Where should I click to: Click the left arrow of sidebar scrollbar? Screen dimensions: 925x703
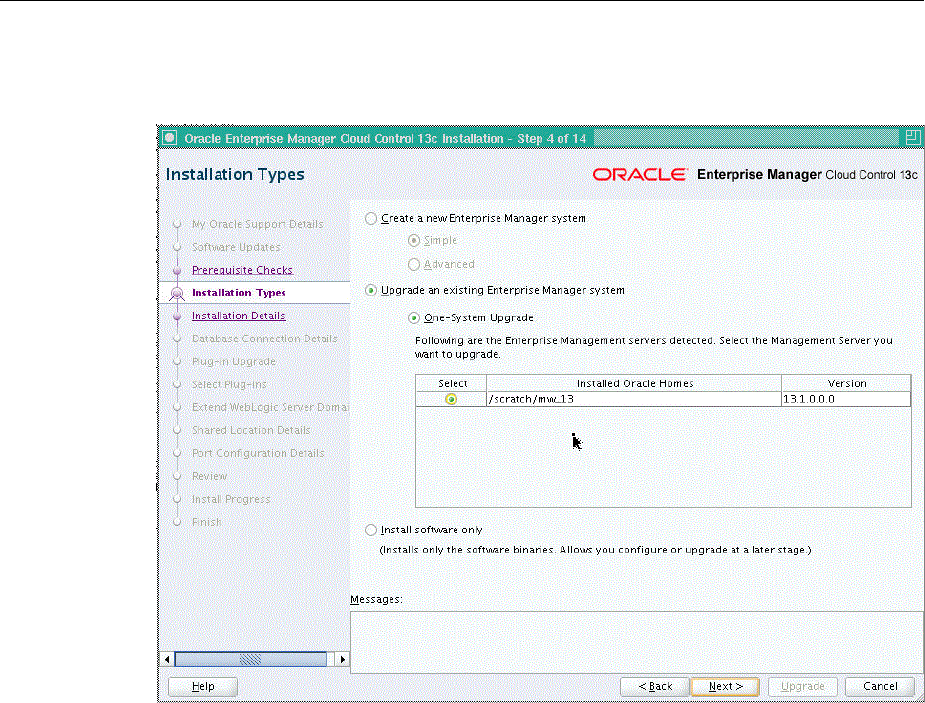tap(167, 659)
